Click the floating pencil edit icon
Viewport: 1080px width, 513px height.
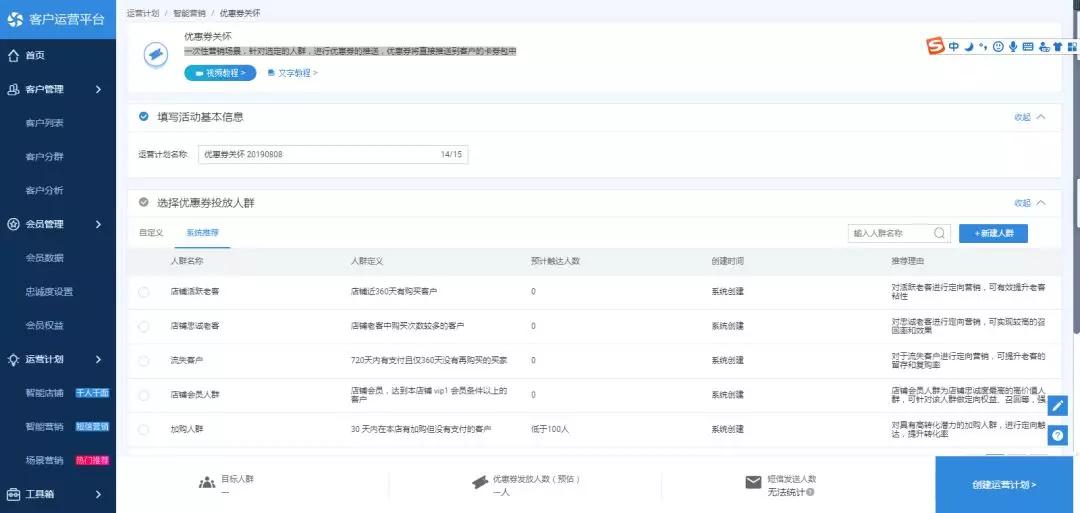coord(1059,406)
